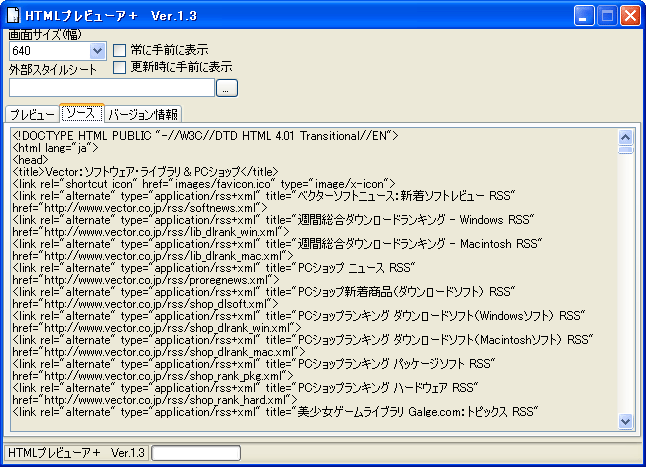Enable 常に手前に表示 checkbox
This screenshot has width=646, height=467.
[x=119, y=50]
